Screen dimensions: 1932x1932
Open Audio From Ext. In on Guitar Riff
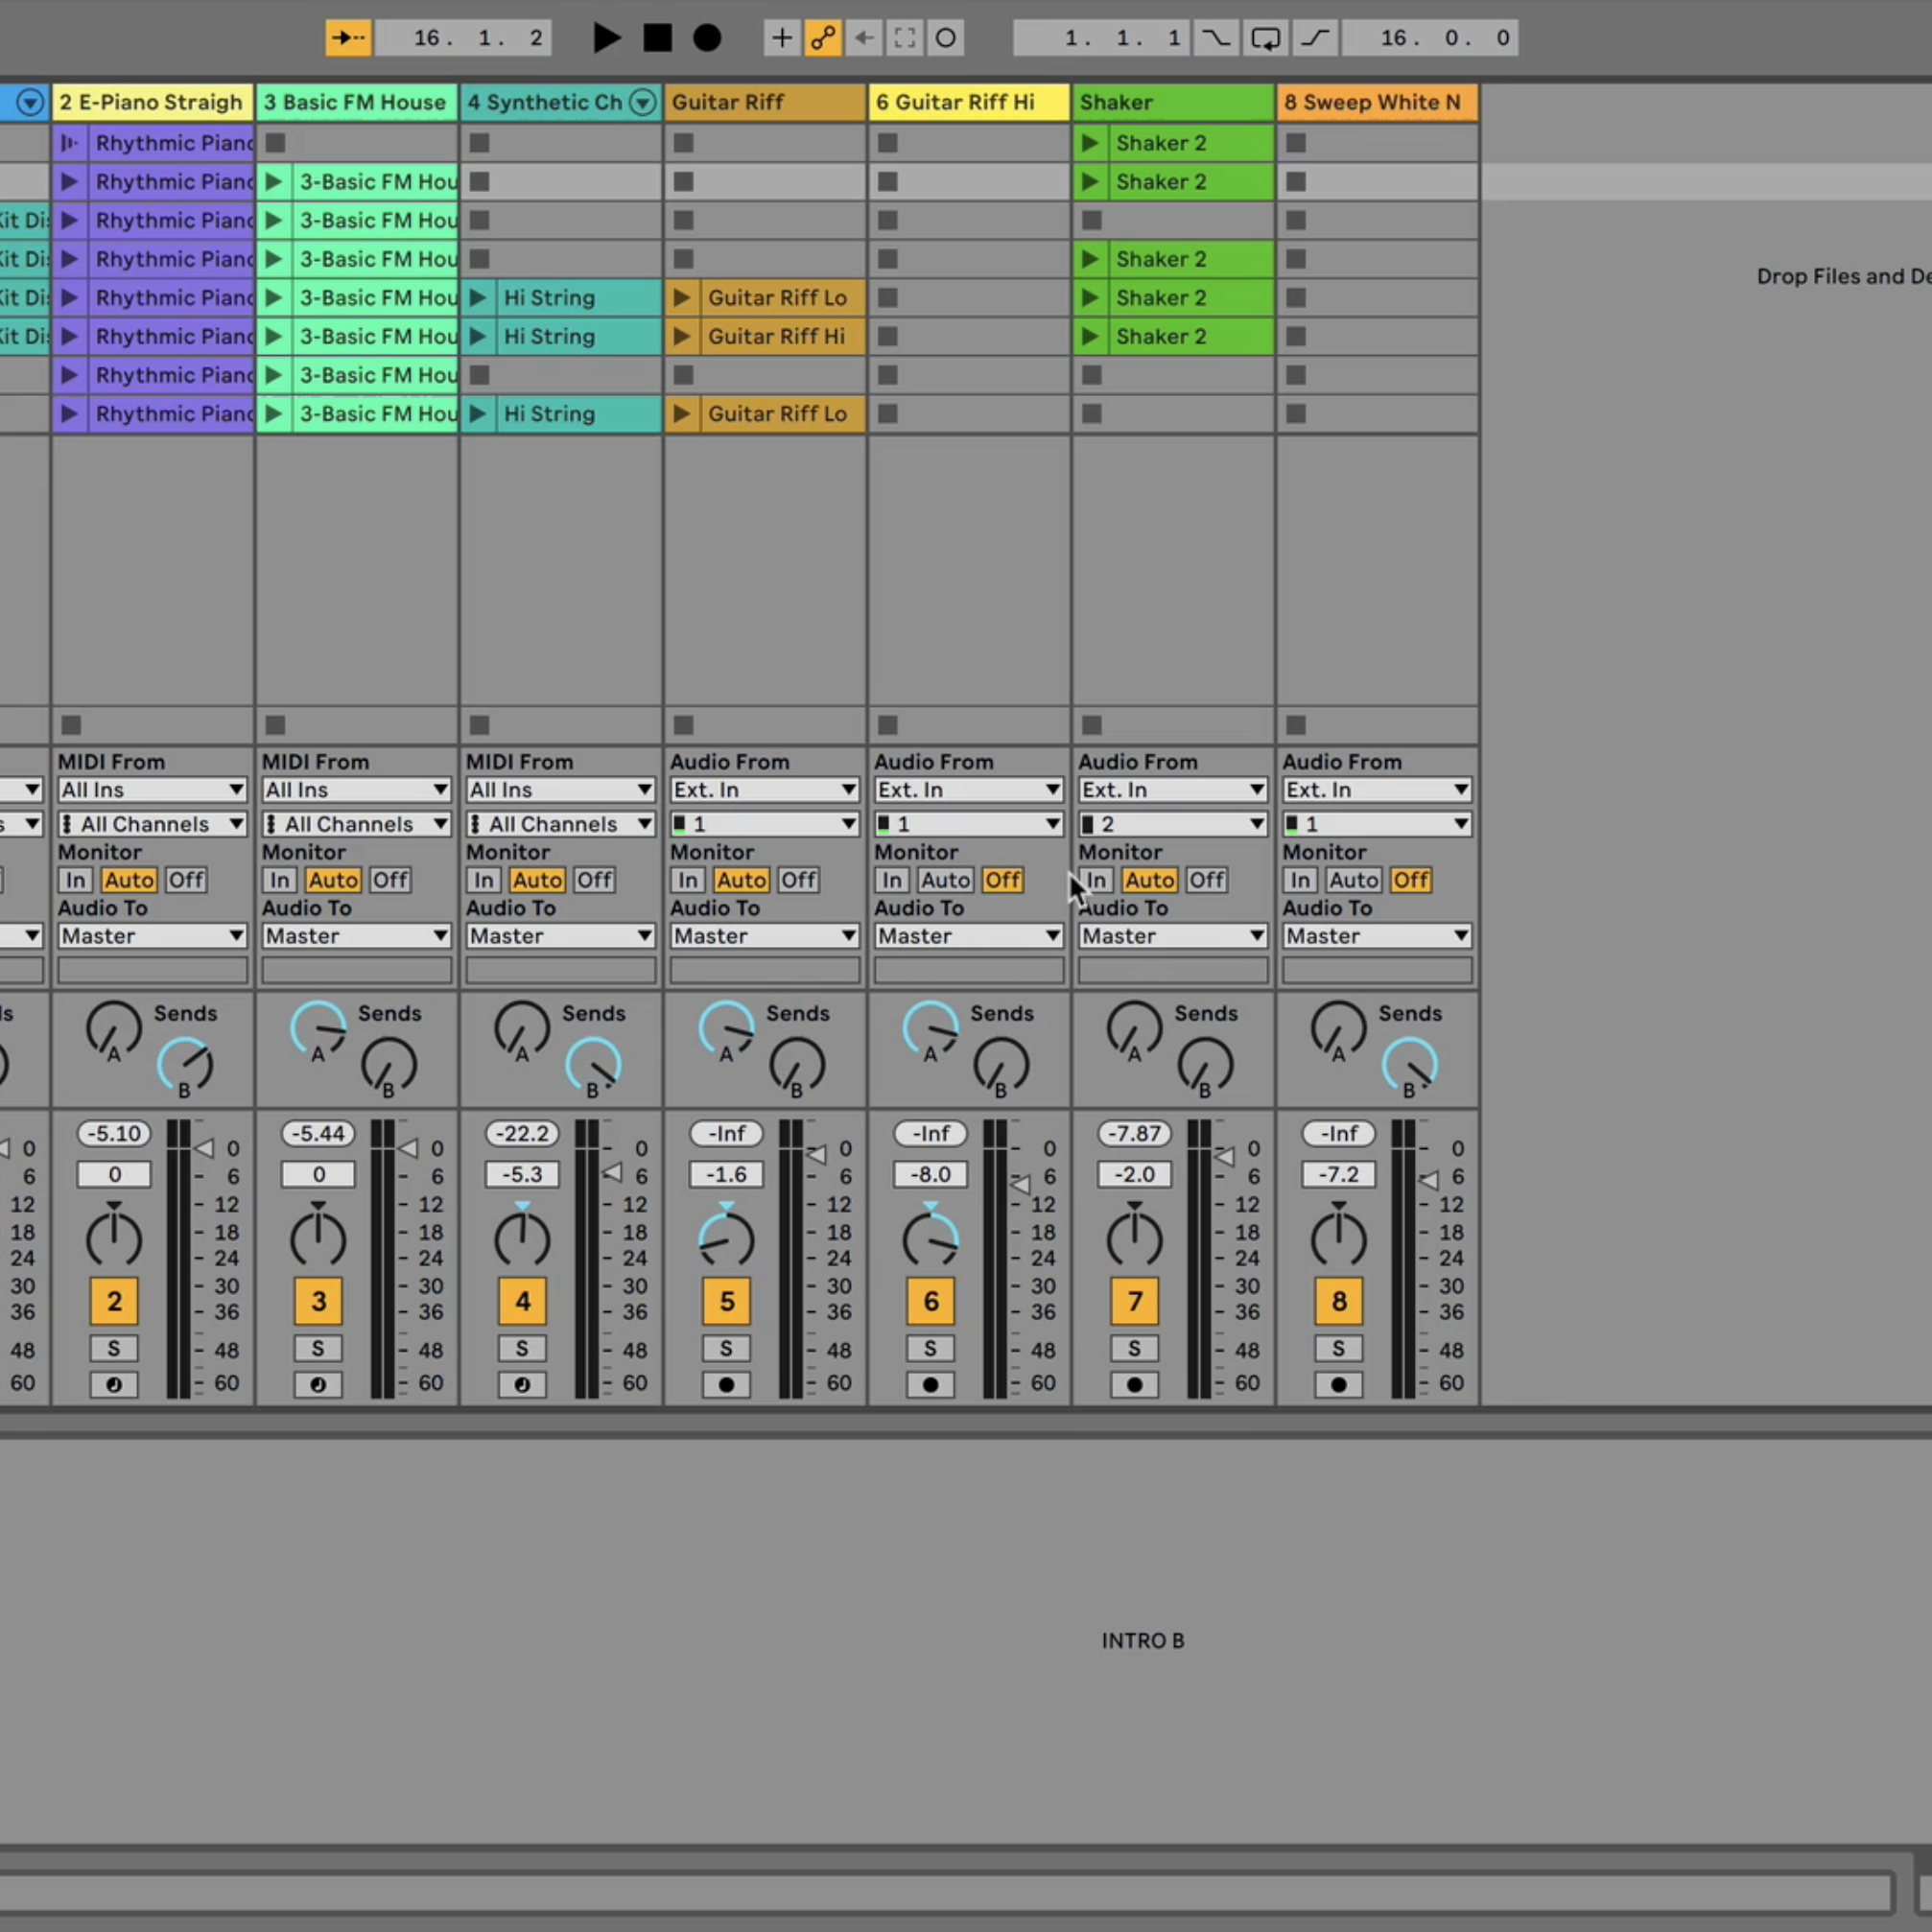tap(764, 790)
